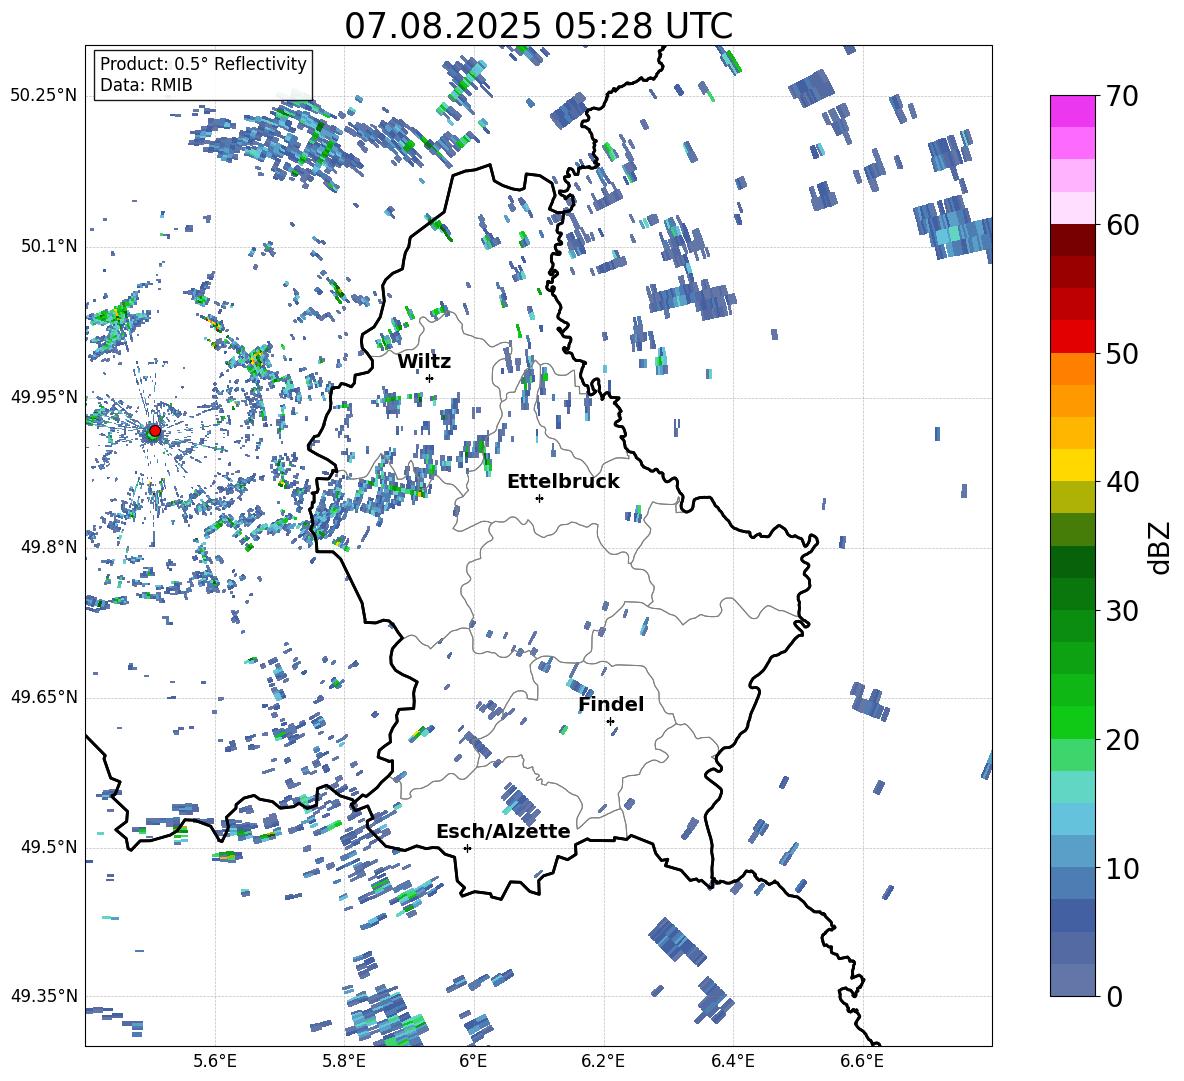
Task: Click the 49.8°N latitude label
Action: (x=49, y=547)
